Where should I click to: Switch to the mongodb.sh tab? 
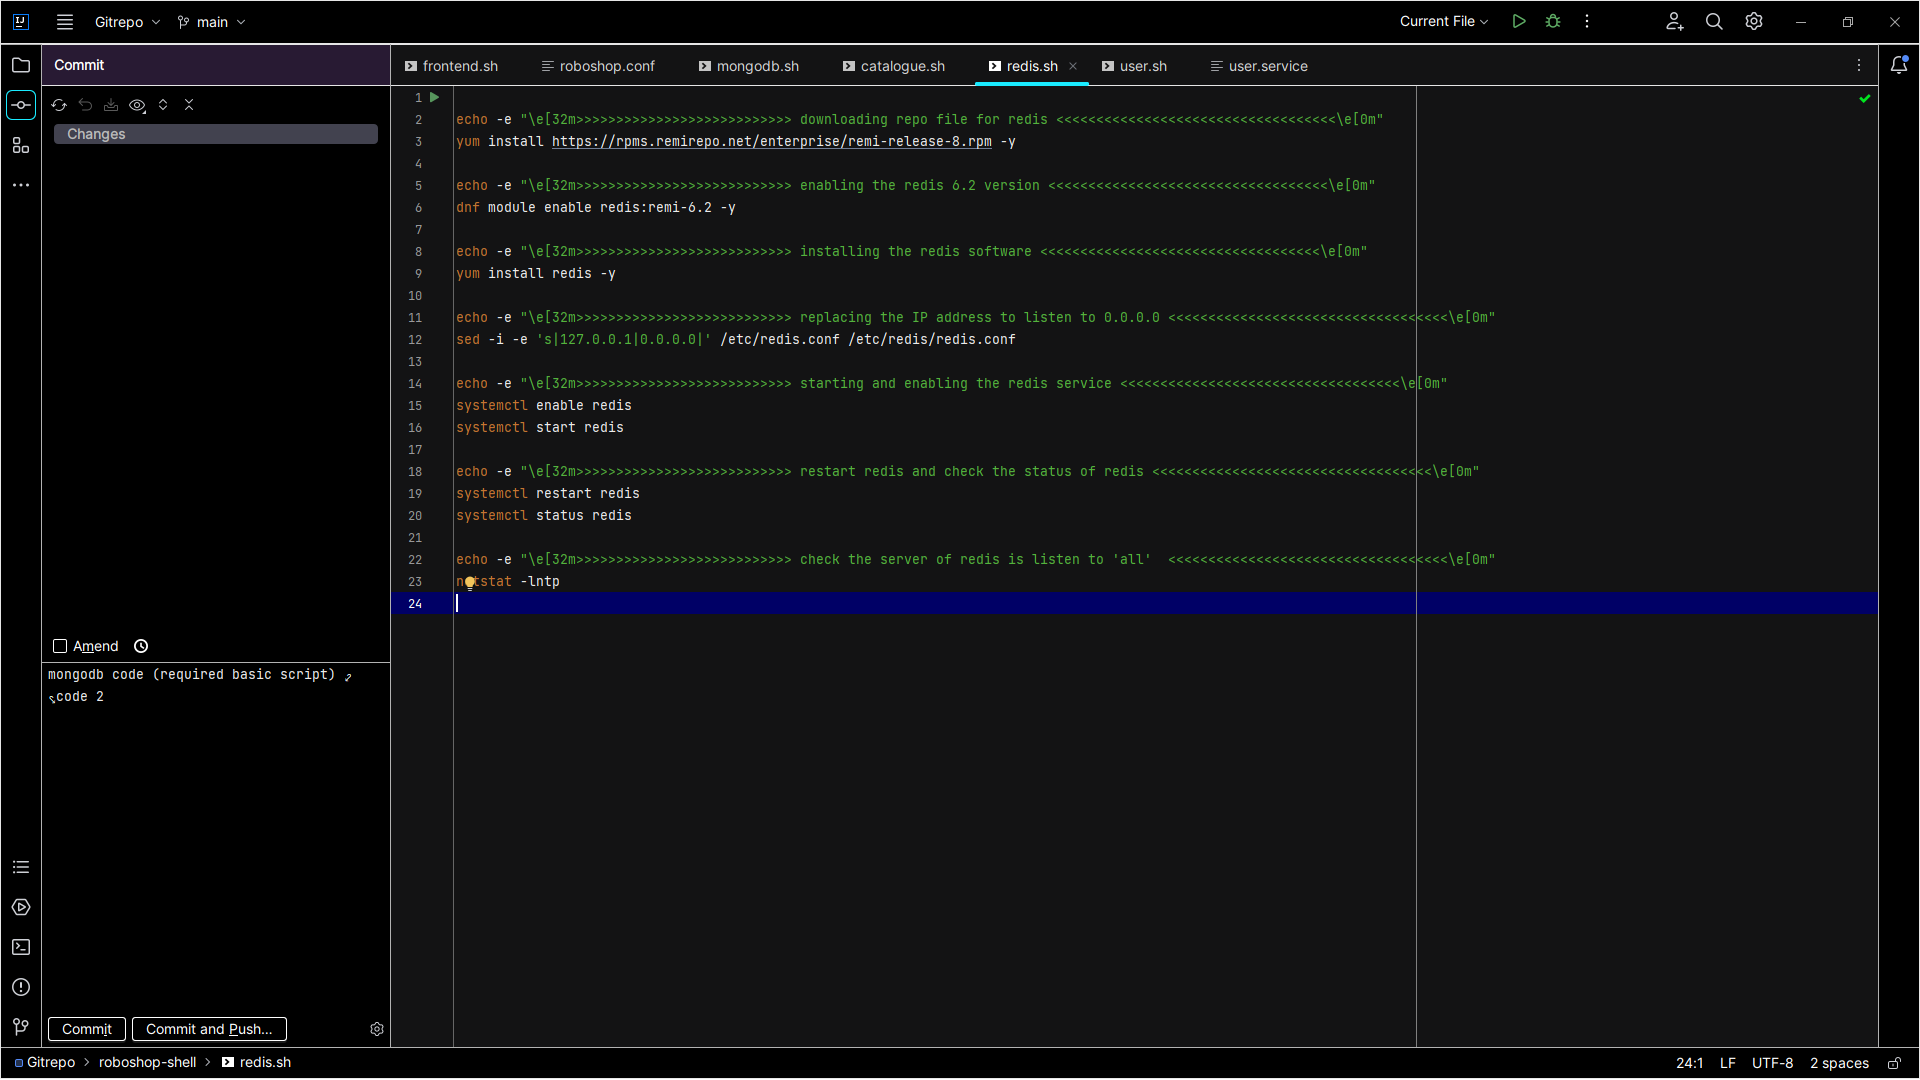(757, 66)
